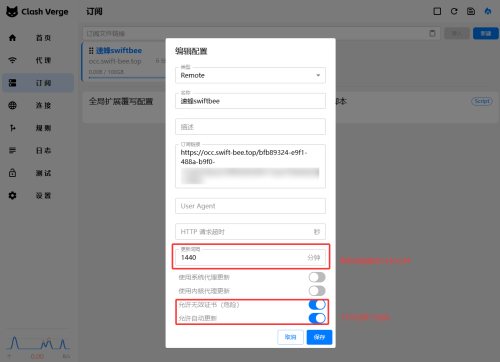
Task: Switch to the 测试 page
Action: point(38,173)
